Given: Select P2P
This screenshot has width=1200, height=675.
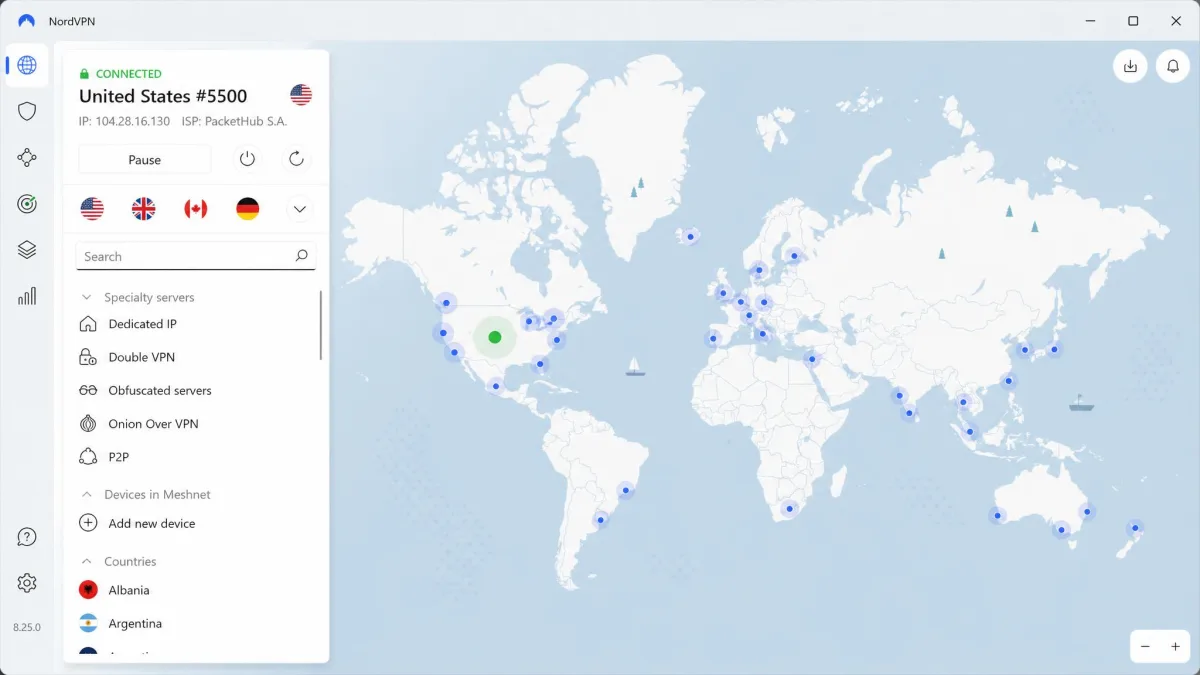Looking at the screenshot, I should [119, 457].
